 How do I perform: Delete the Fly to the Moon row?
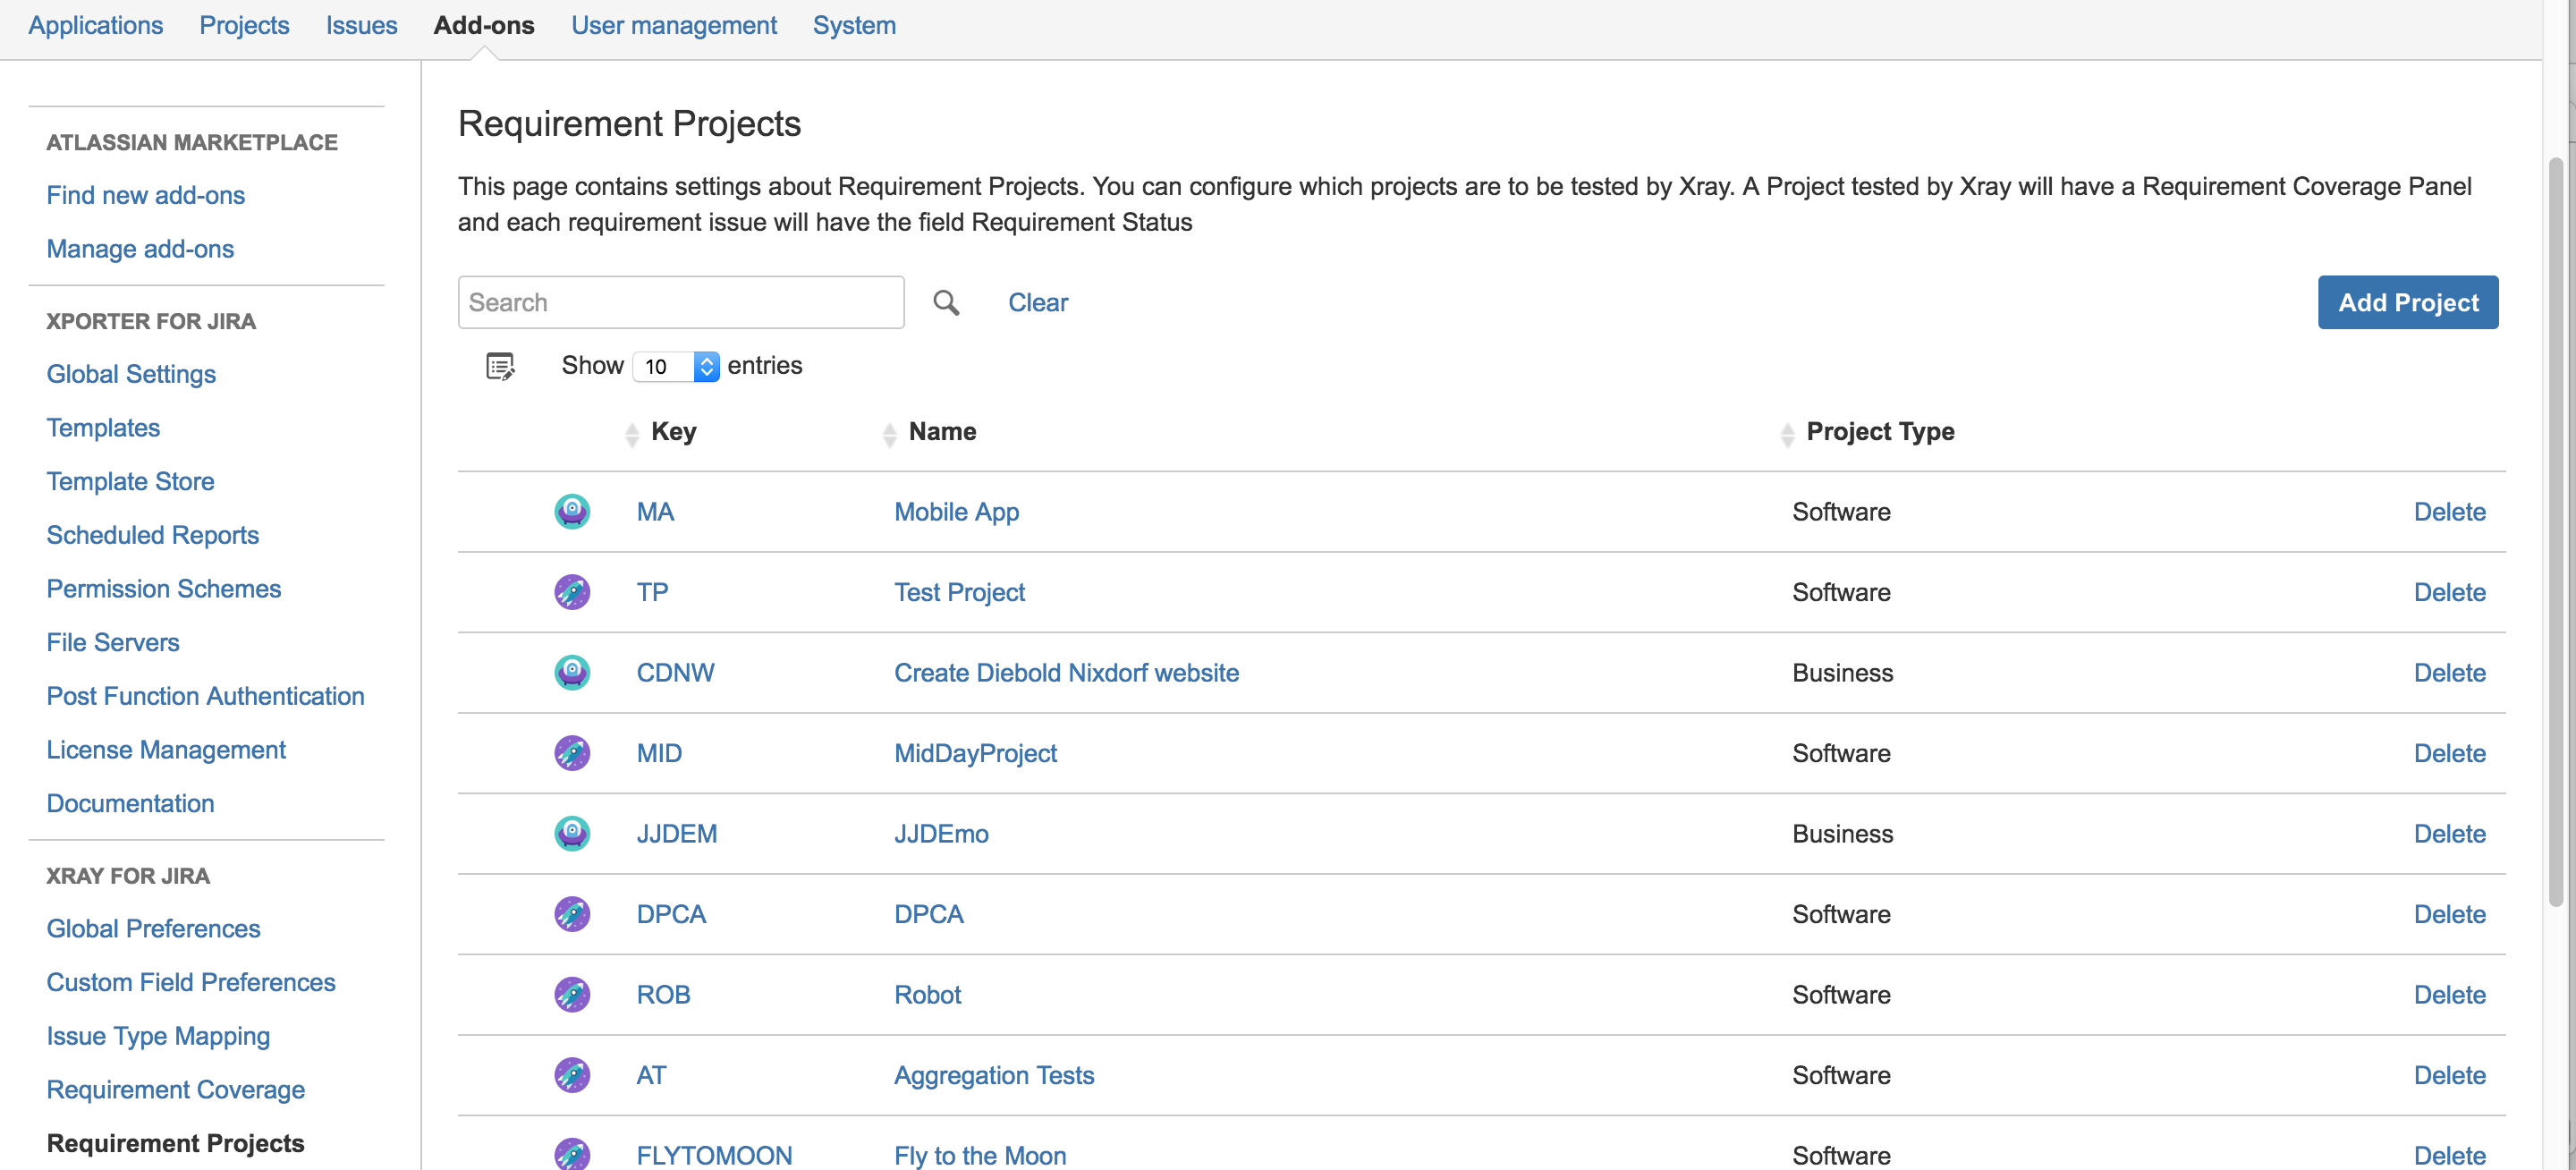[2449, 1155]
